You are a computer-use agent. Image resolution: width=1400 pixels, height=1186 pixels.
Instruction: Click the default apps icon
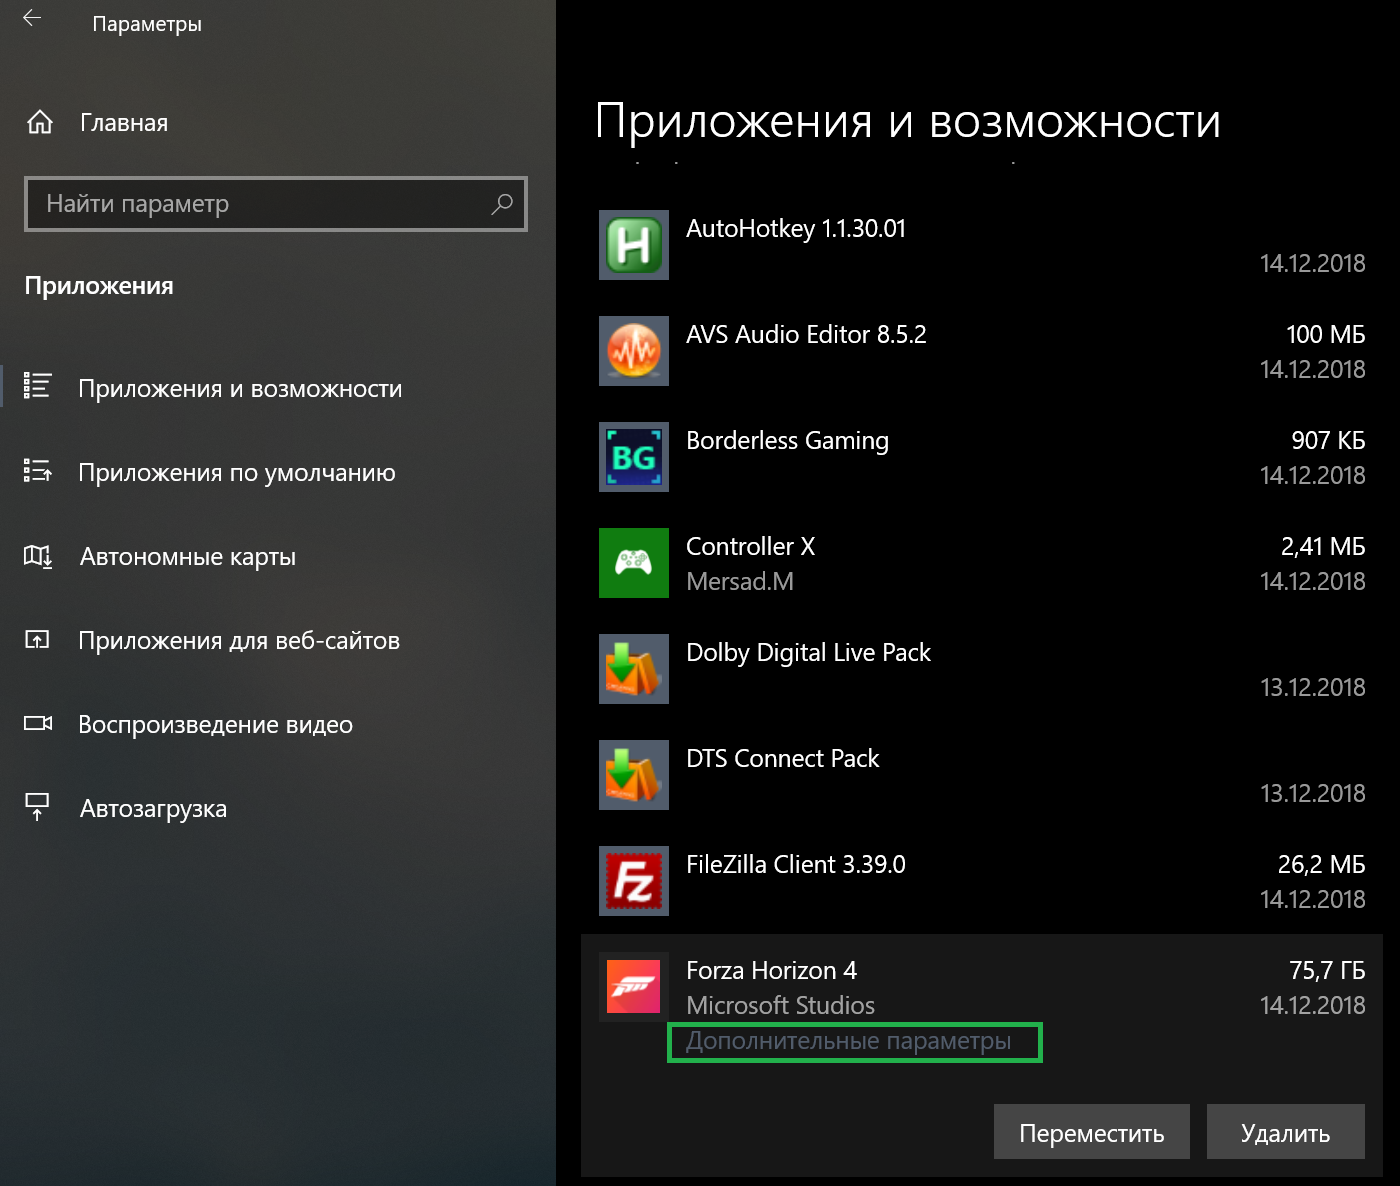(x=38, y=470)
